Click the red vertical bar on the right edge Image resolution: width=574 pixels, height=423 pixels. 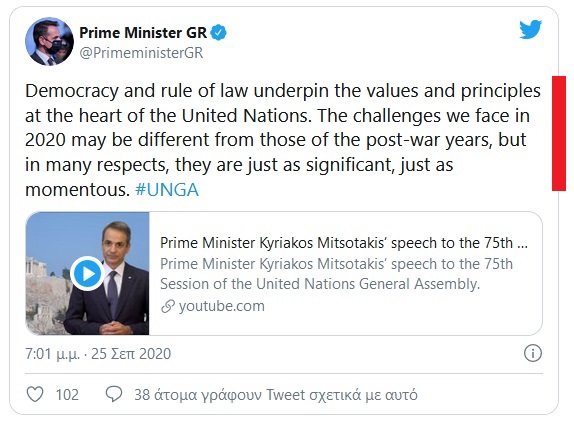click(x=559, y=133)
